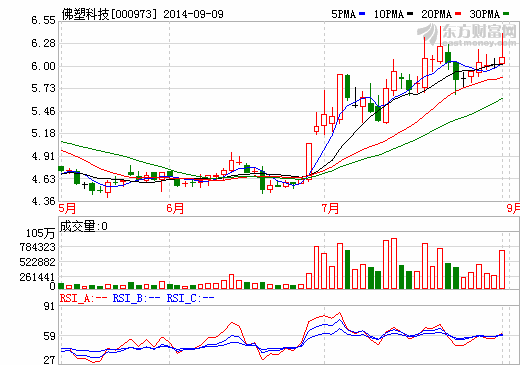Click the 9月 date axis marker
Viewport: 520px width, 365px height.
coord(513,208)
